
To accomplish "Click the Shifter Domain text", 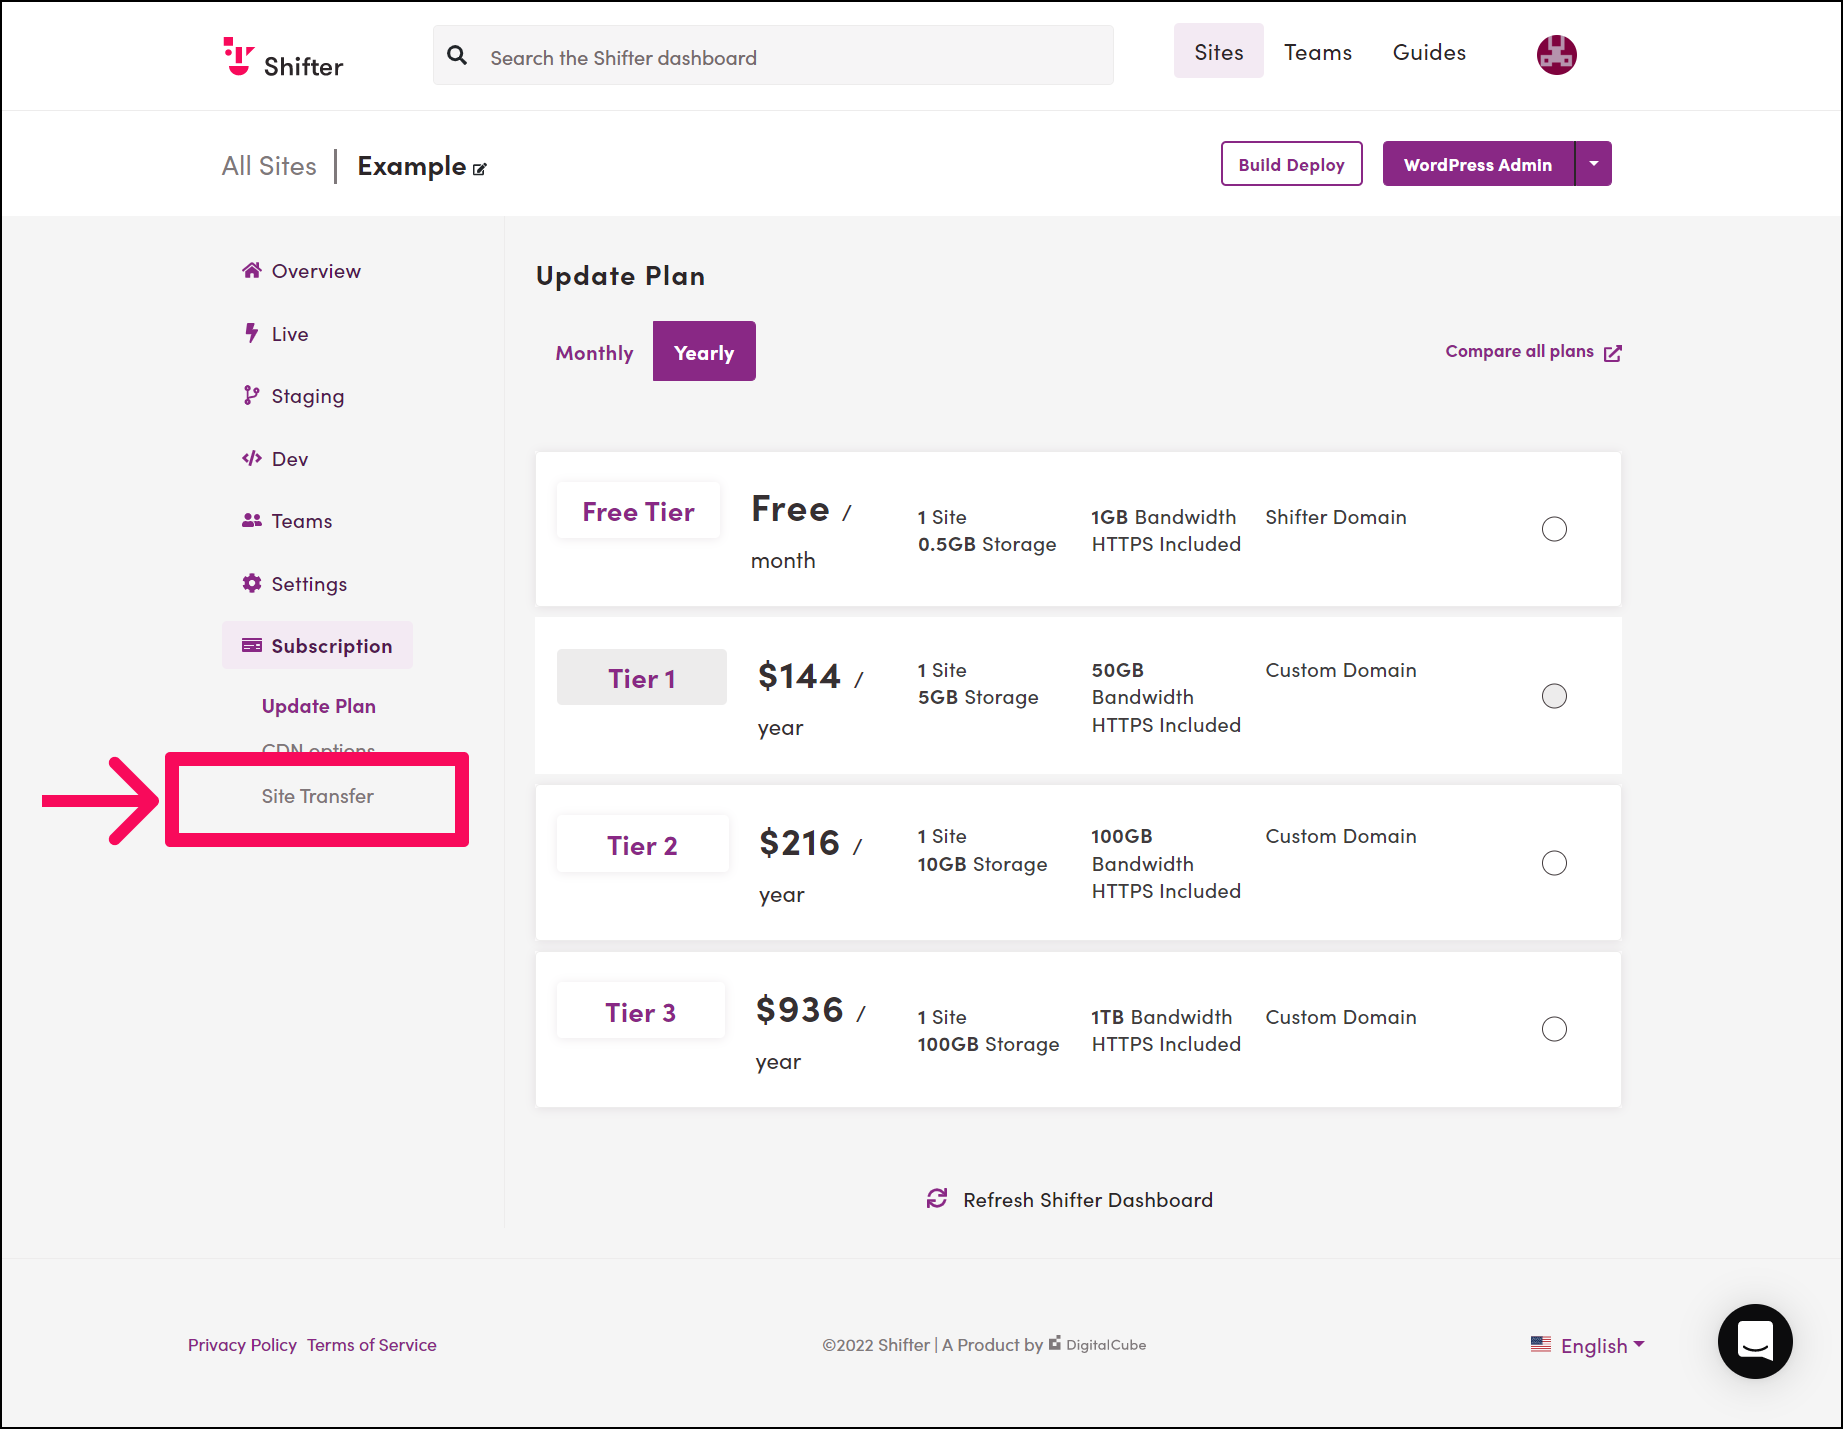I will pyautogui.click(x=1336, y=517).
